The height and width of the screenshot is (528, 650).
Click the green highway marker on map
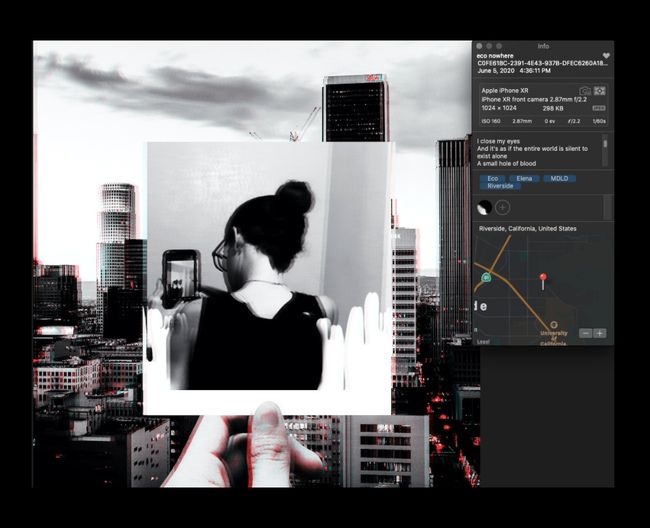486,277
